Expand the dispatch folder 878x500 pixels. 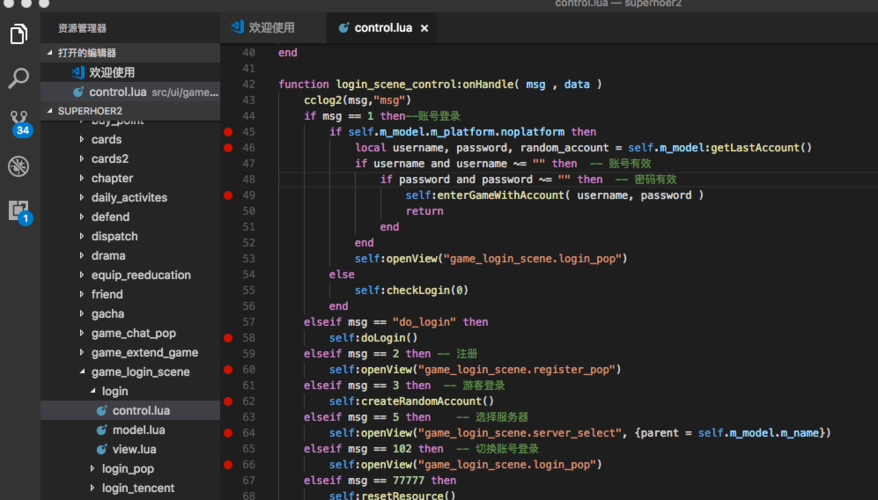(x=130, y=236)
